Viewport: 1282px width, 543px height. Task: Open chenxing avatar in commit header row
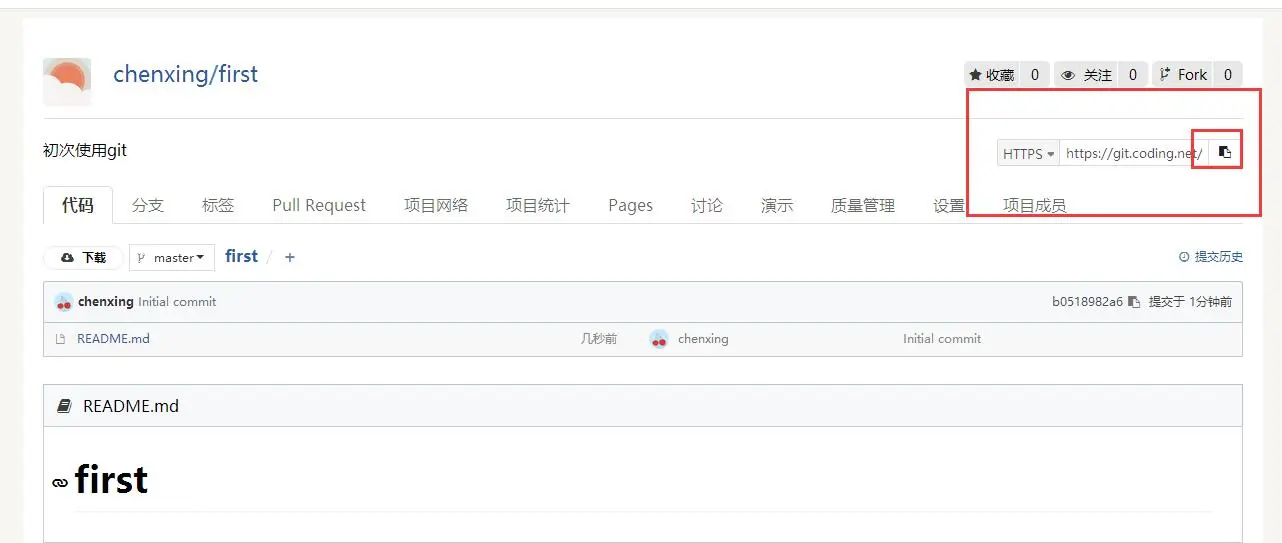tap(64, 302)
